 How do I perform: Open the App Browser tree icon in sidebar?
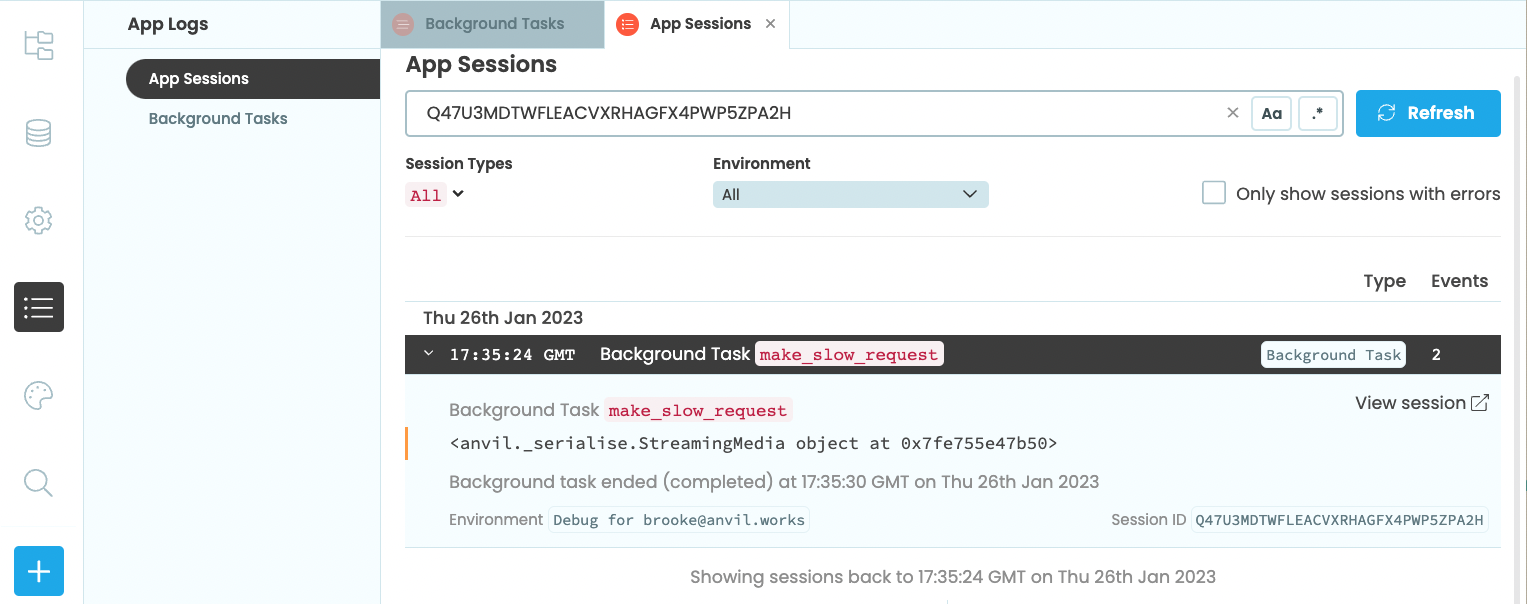coord(39,45)
